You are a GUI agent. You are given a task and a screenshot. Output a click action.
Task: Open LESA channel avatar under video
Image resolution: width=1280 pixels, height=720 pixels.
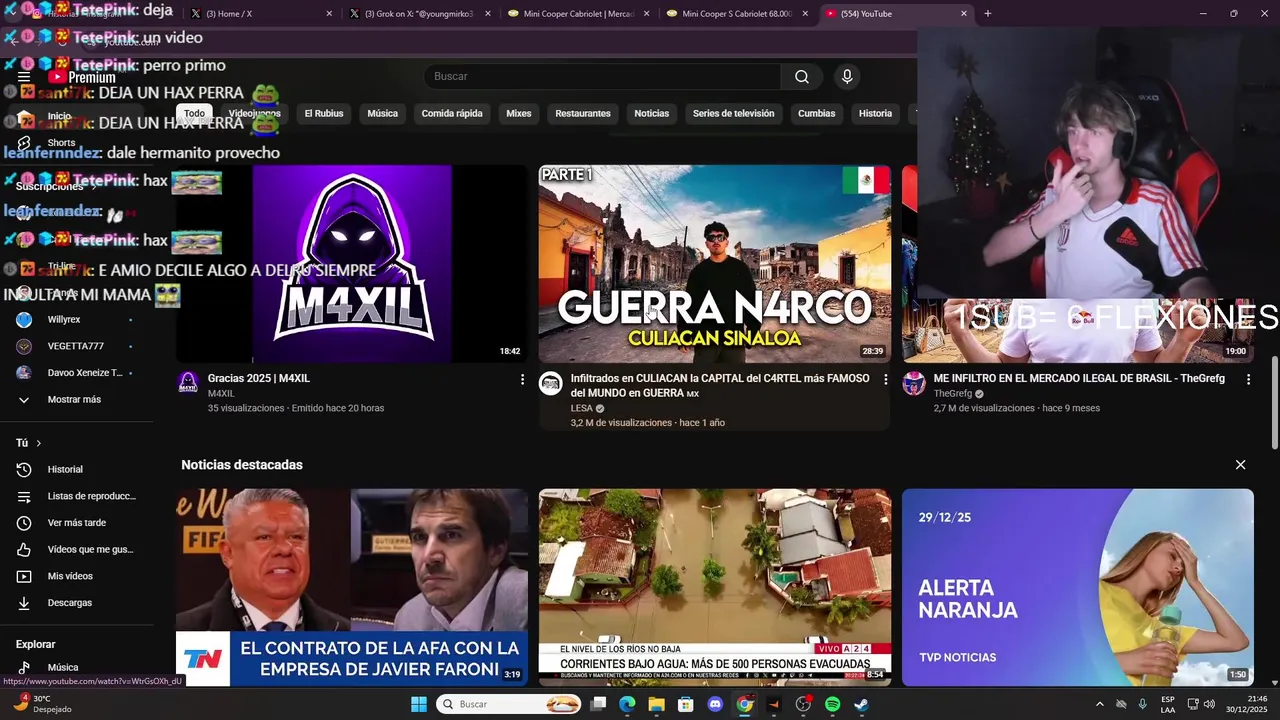[x=551, y=383]
